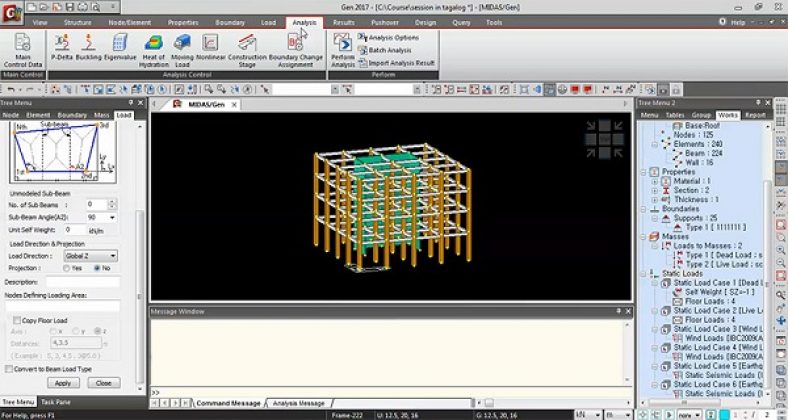Enable Copy Floor Load checkbox
The height and width of the screenshot is (420, 788).
coord(17,320)
